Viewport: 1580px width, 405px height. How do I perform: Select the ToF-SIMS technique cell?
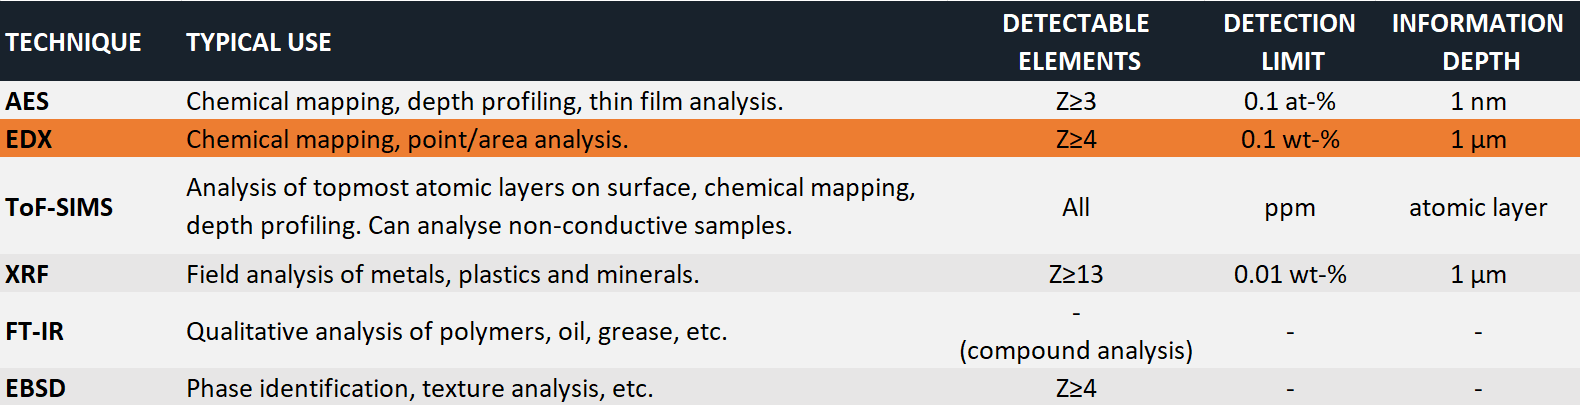(59, 207)
